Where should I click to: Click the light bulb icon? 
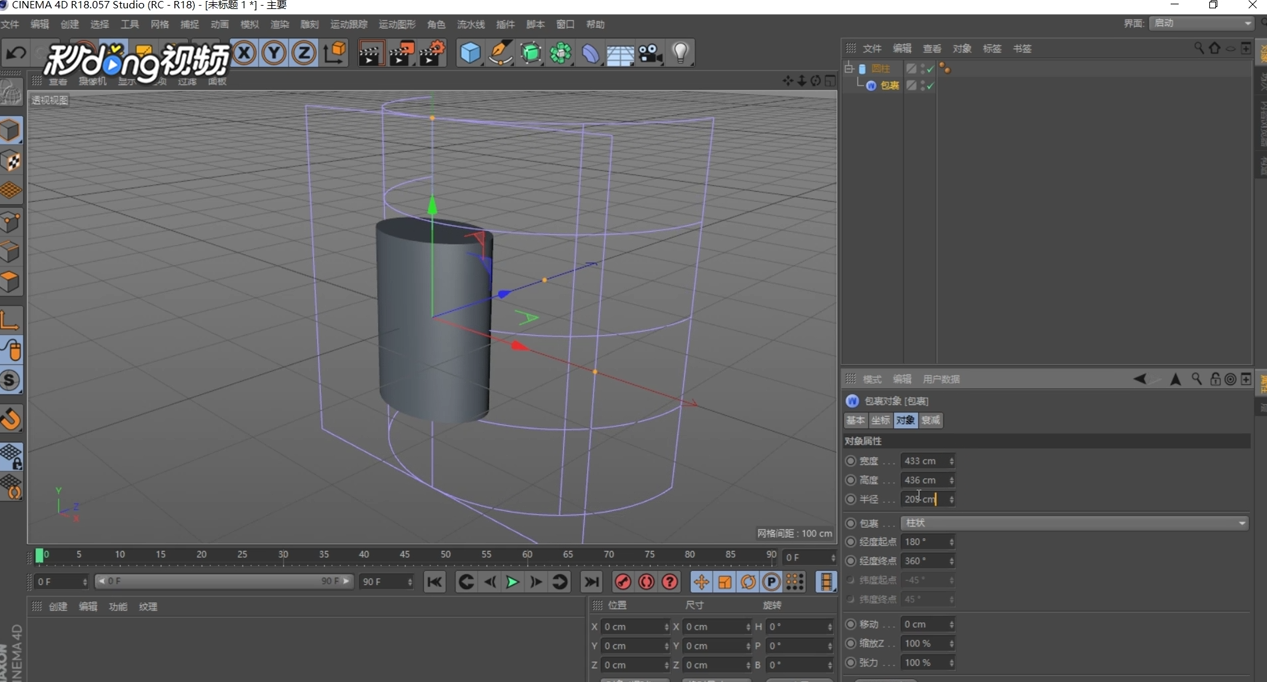(681, 53)
